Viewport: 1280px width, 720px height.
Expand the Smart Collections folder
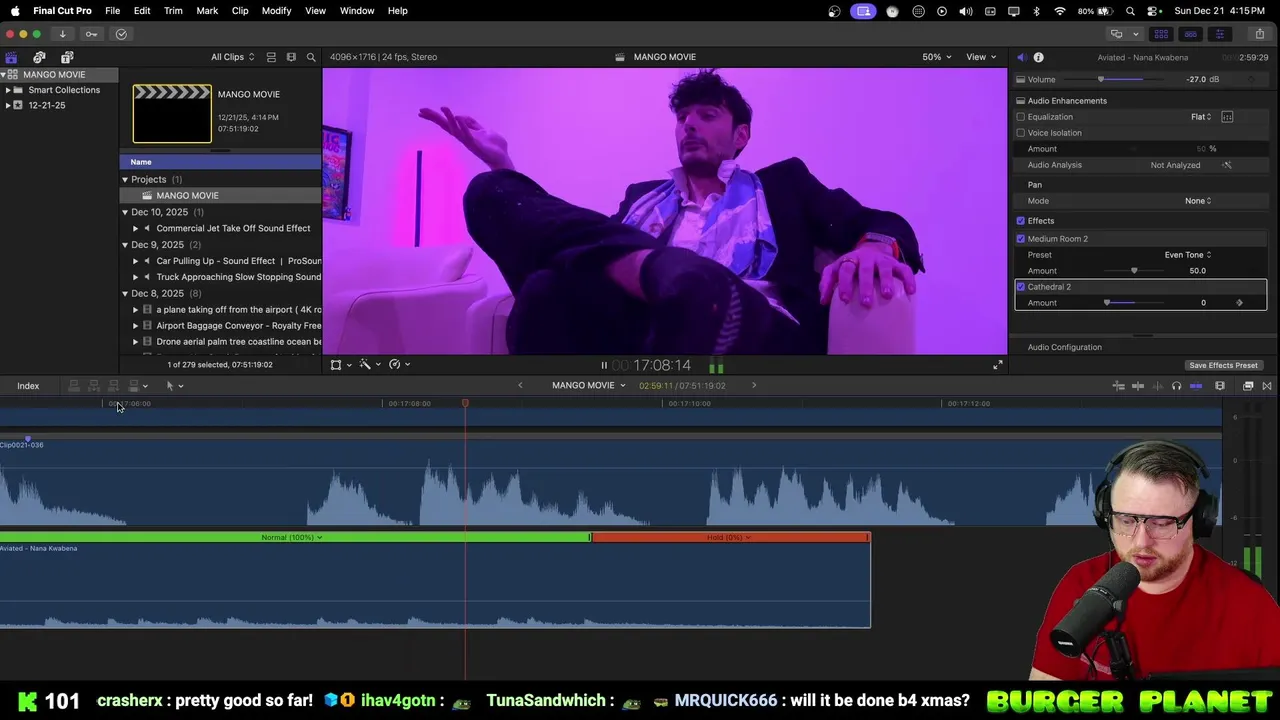click(8, 90)
